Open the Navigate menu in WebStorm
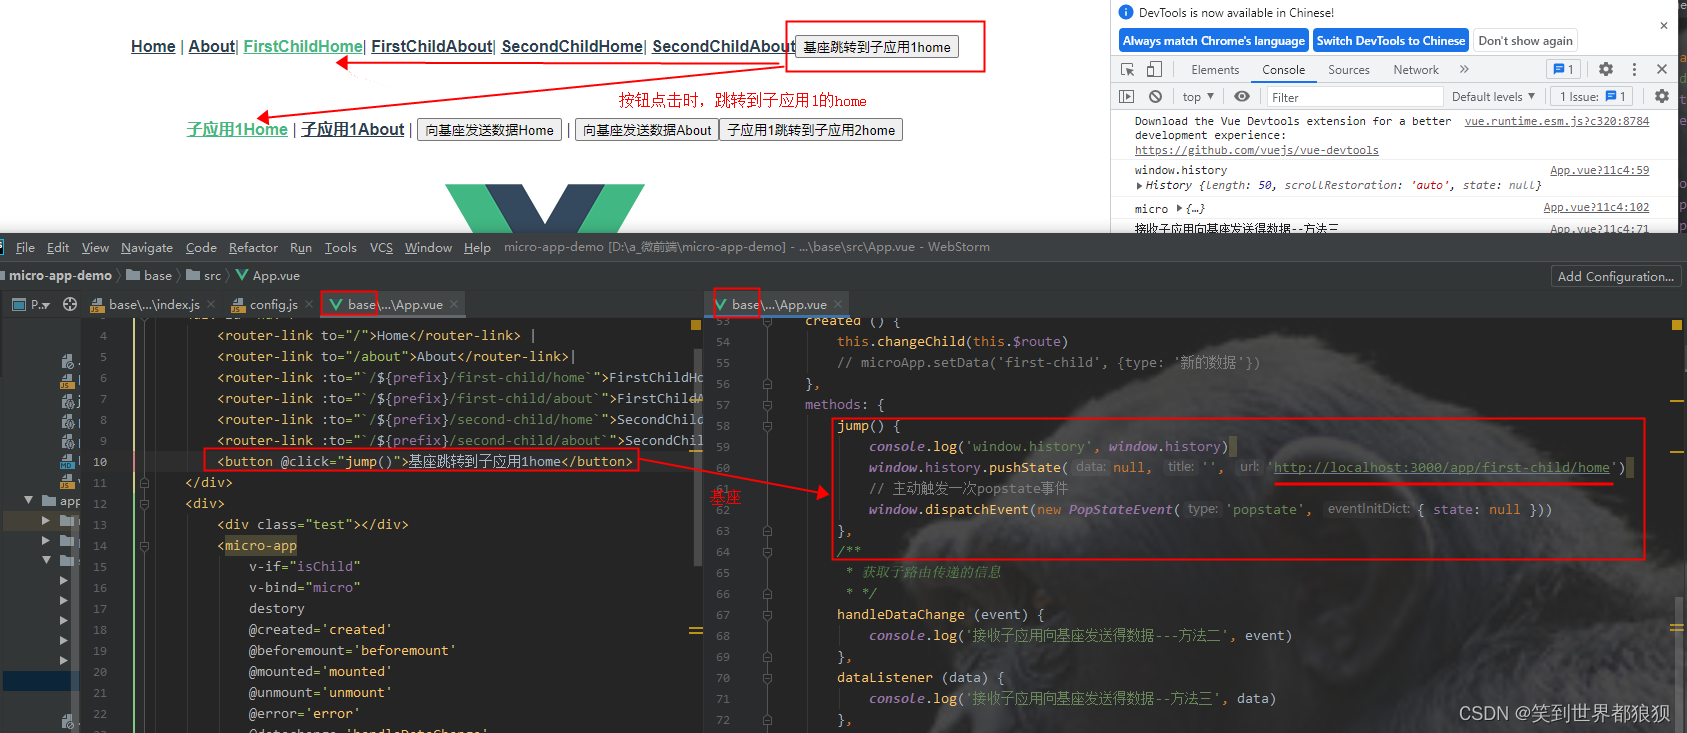This screenshot has height=733, width=1687. click(x=147, y=248)
